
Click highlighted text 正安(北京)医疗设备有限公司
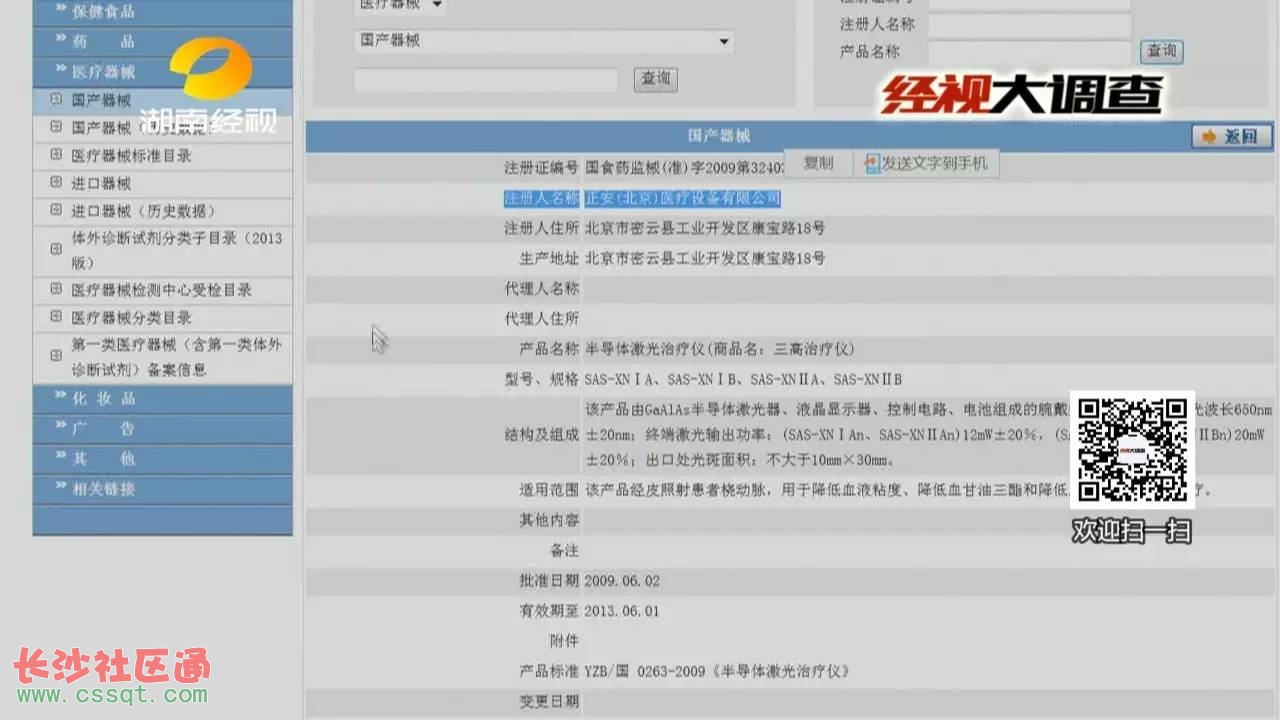pyautogui.click(x=682, y=198)
